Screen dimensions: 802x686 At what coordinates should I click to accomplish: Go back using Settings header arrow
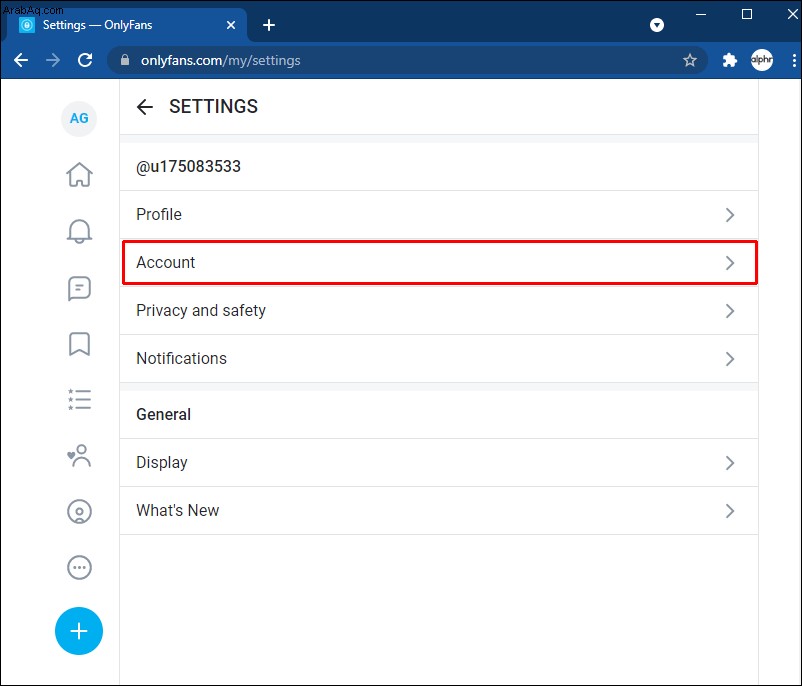pyautogui.click(x=145, y=107)
